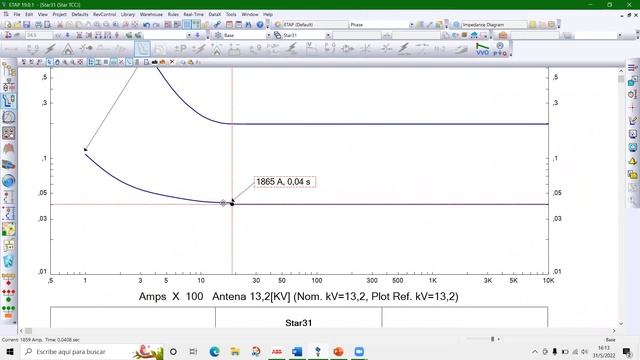
Task: Click vertical scrollbar down arrow
Action: click(x=621, y=324)
